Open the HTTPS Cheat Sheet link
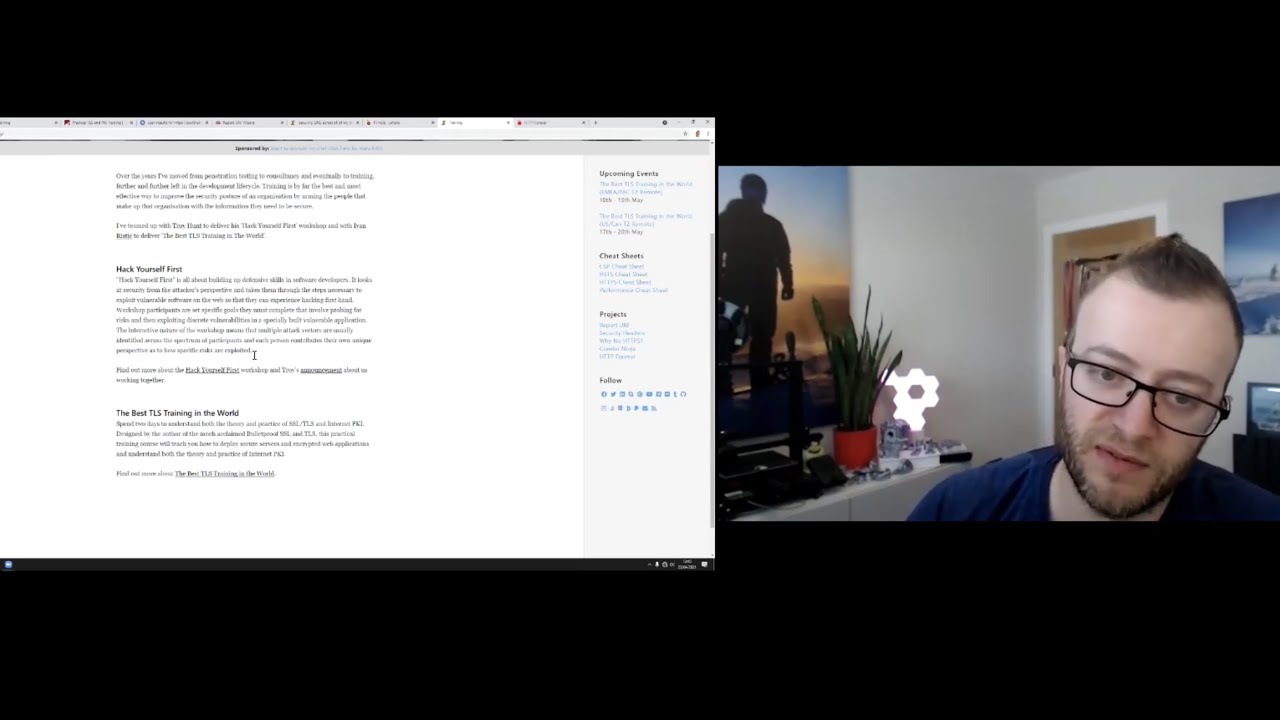 coord(625,282)
